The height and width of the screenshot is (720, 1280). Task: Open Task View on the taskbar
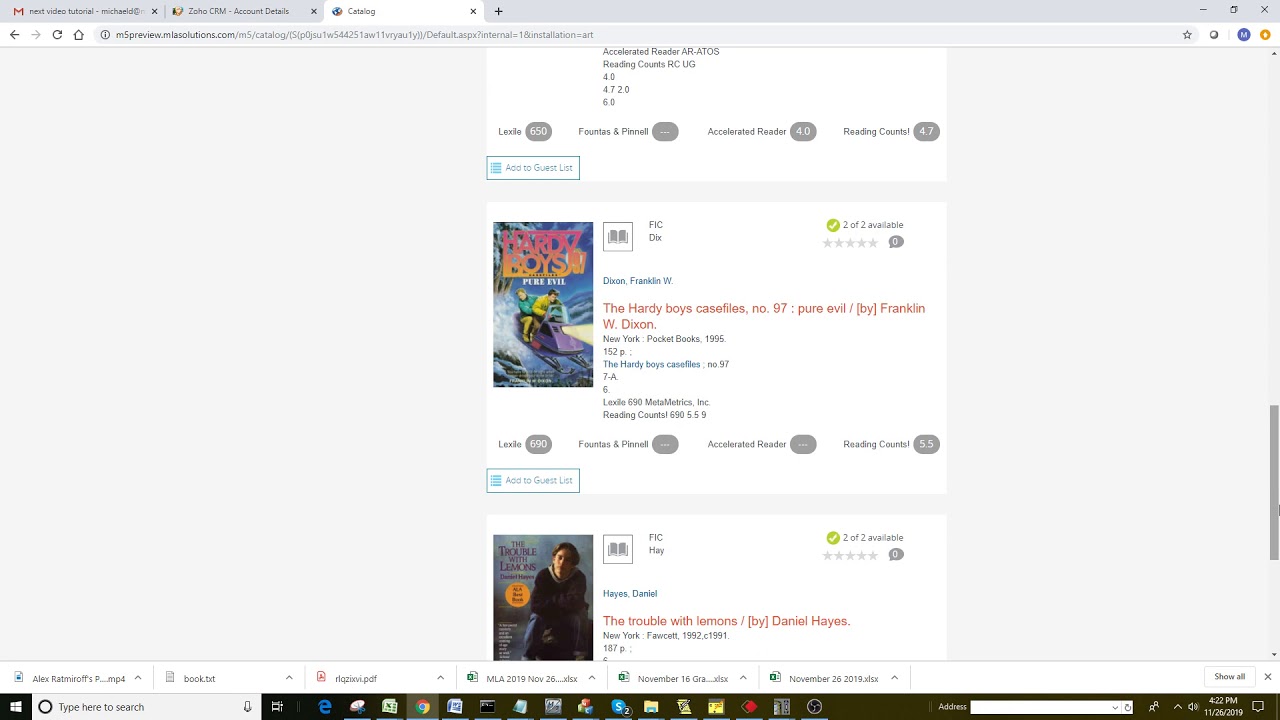[x=277, y=707]
